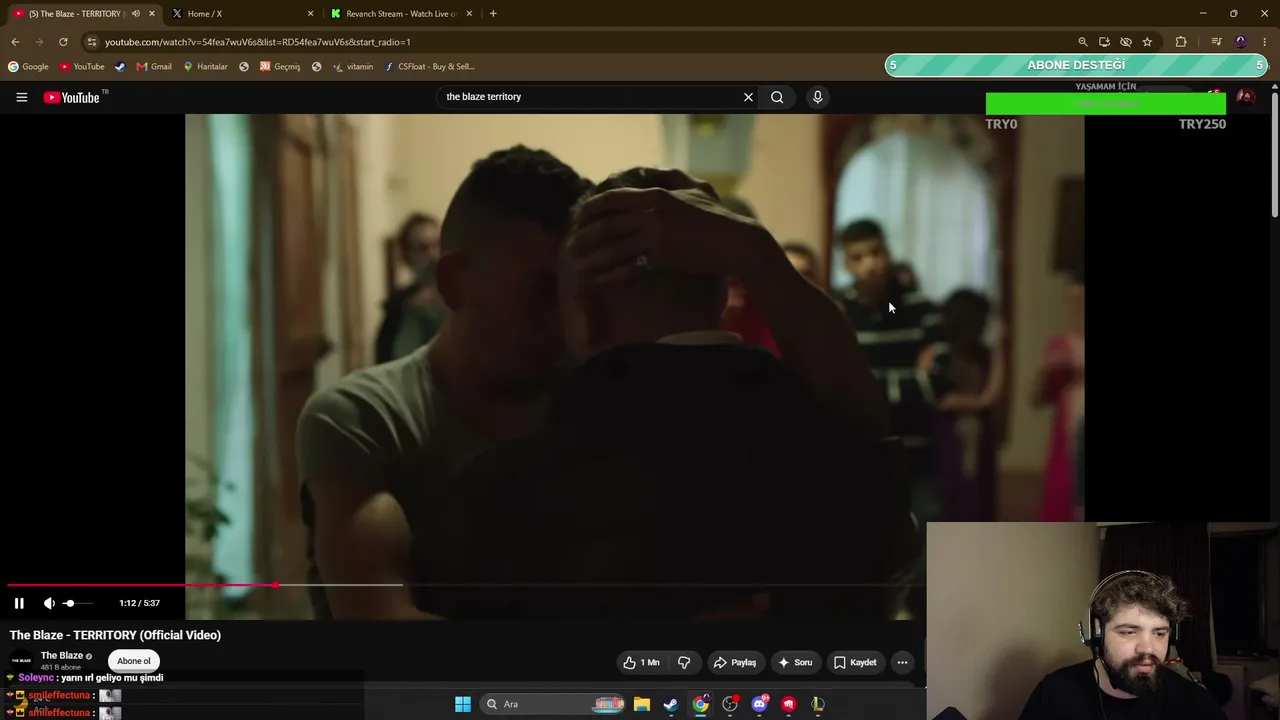Open the Paylaş share dialog
The width and height of the screenshot is (1280, 720).
pos(735,662)
